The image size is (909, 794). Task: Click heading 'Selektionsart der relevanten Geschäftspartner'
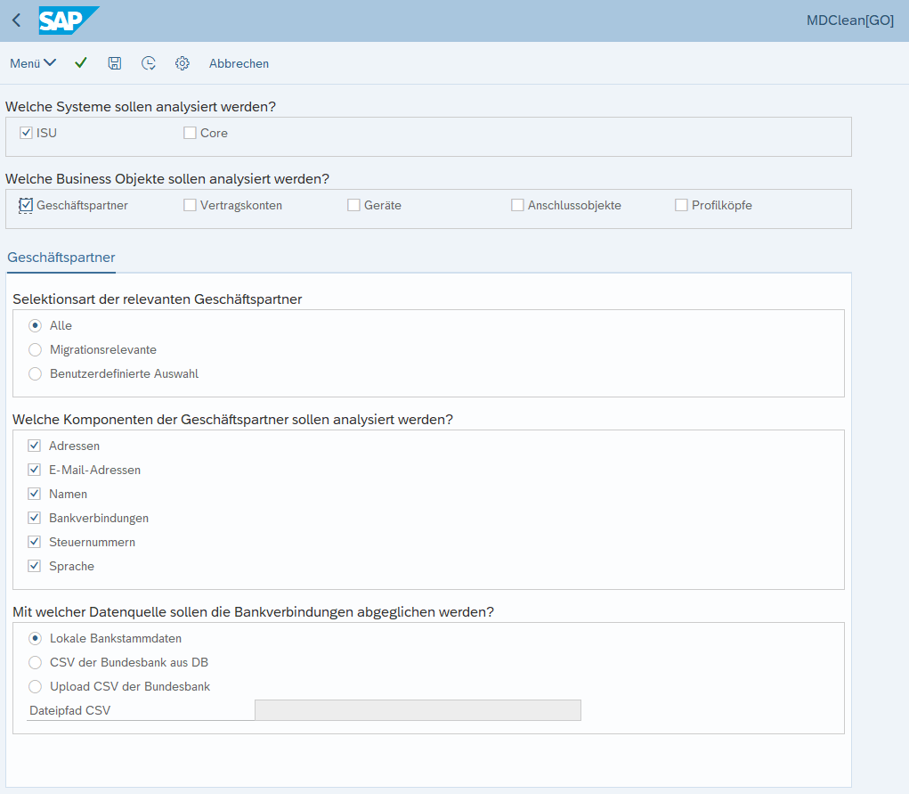point(157,299)
